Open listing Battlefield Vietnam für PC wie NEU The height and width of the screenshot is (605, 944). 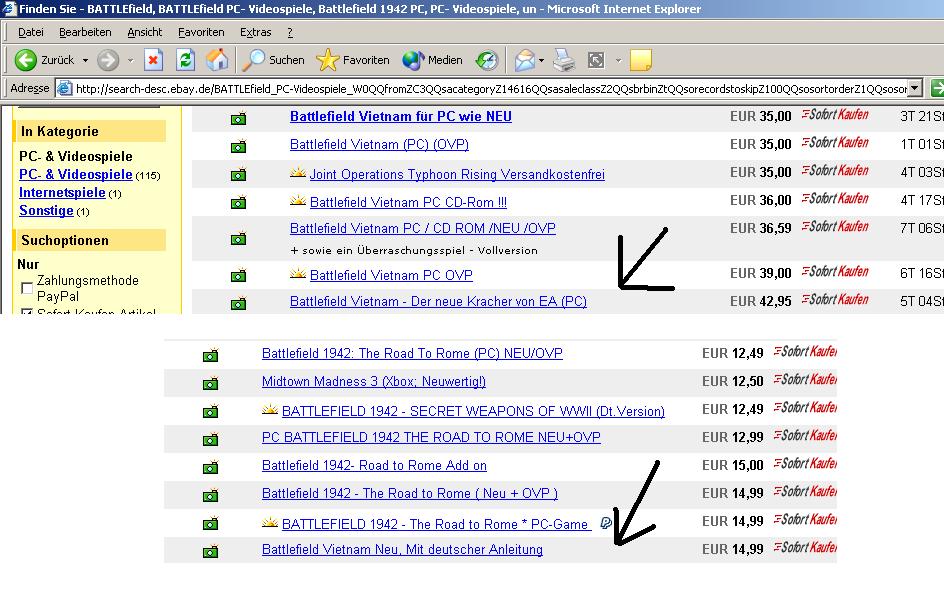pyautogui.click(x=400, y=116)
